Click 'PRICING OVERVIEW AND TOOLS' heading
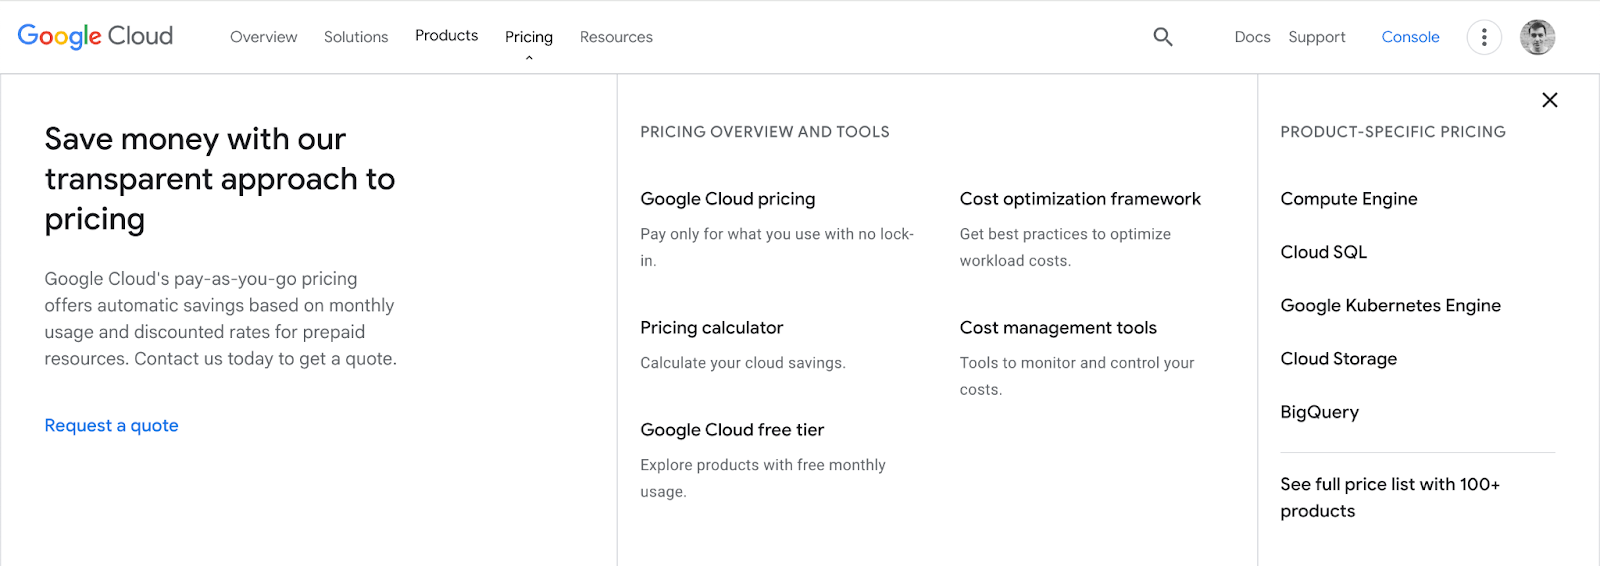The height and width of the screenshot is (566, 1600). [765, 132]
